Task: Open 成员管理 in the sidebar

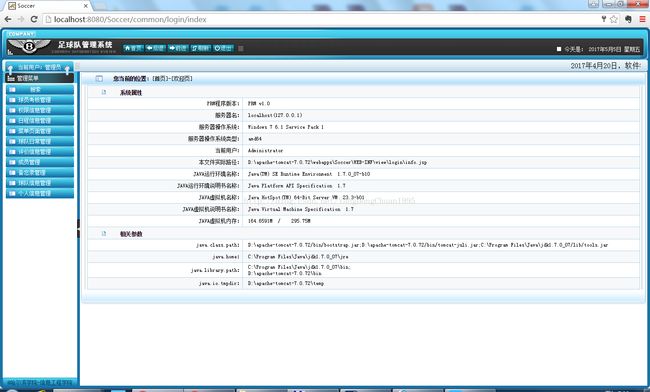Action: click(x=40, y=162)
